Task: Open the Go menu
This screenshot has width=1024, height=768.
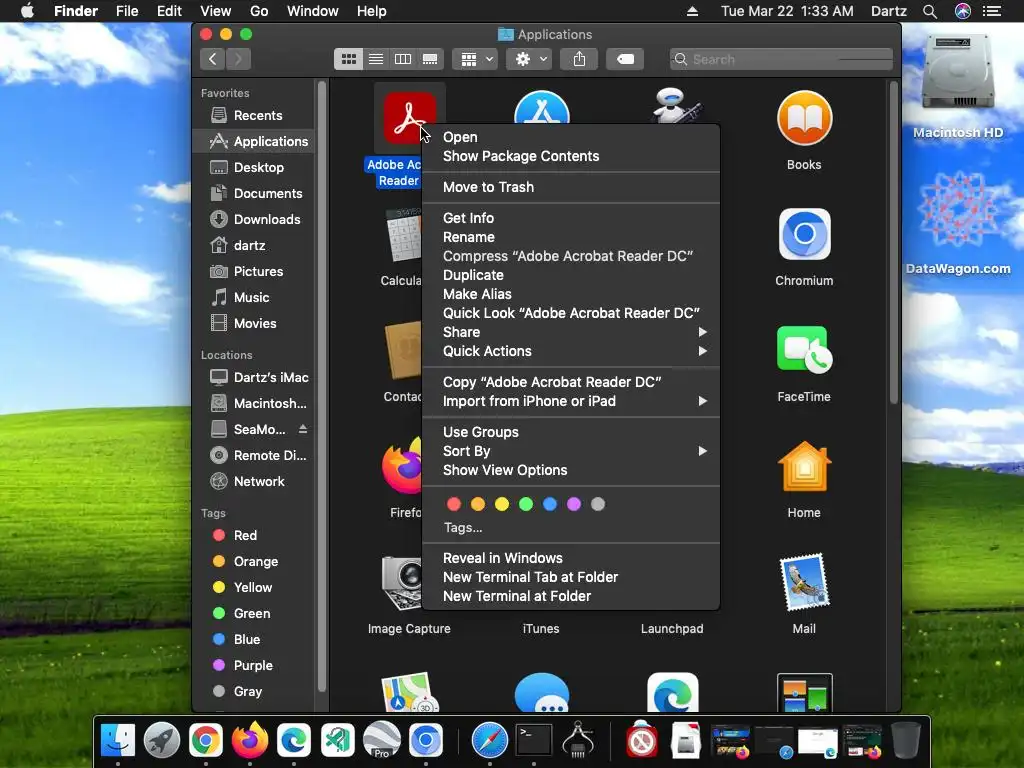Action: coord(259,11)
